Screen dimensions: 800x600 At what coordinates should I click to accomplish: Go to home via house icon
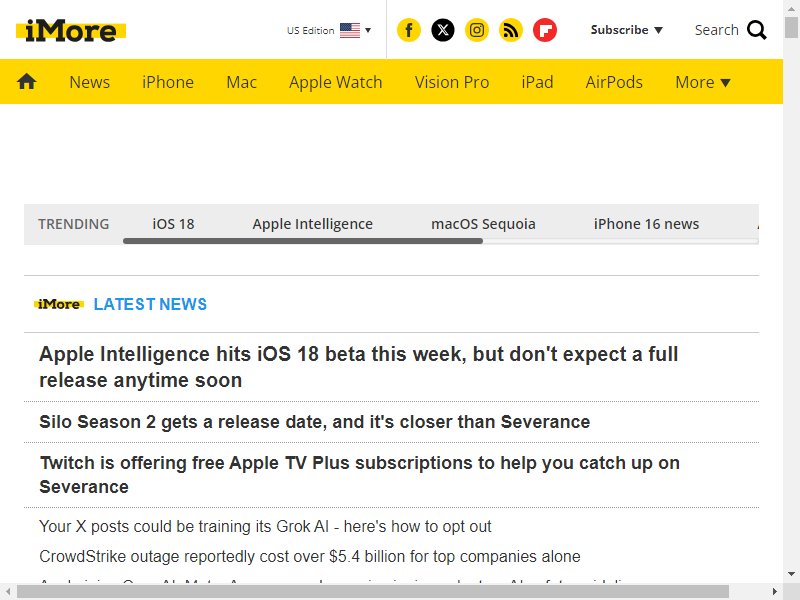(x=27, y=82)
